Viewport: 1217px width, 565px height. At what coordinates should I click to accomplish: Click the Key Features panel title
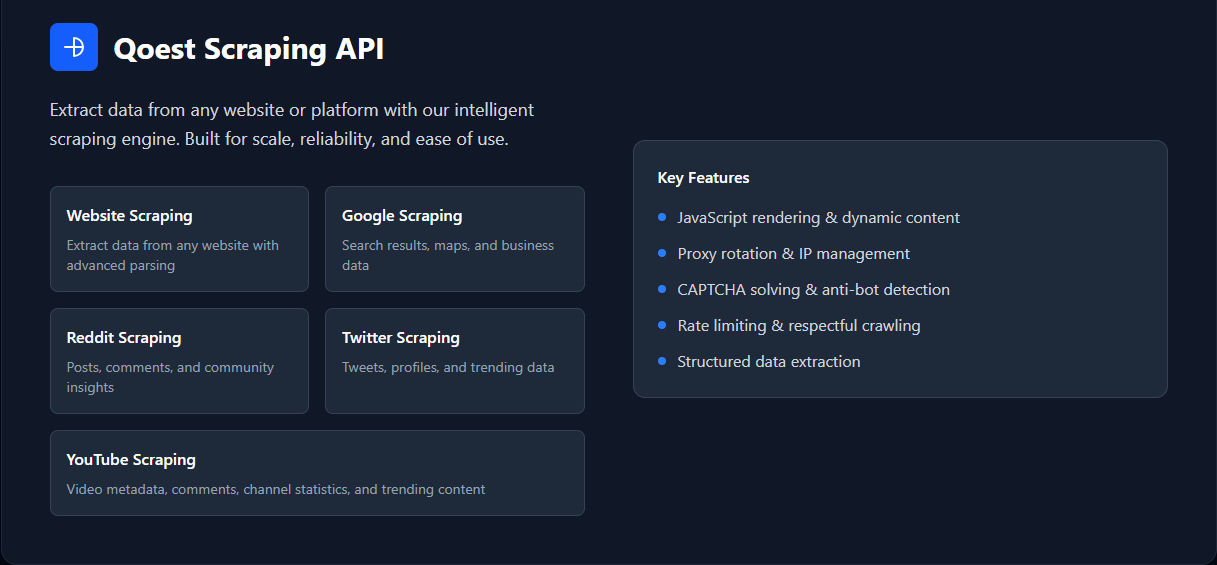pyautogui.click(x=703, y=178)
